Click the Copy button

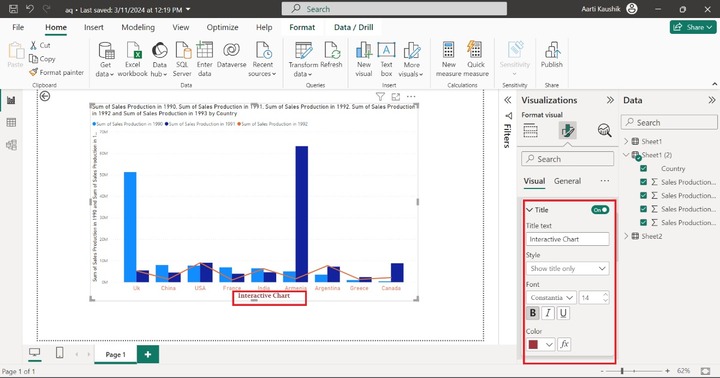(x=42, y=59)
